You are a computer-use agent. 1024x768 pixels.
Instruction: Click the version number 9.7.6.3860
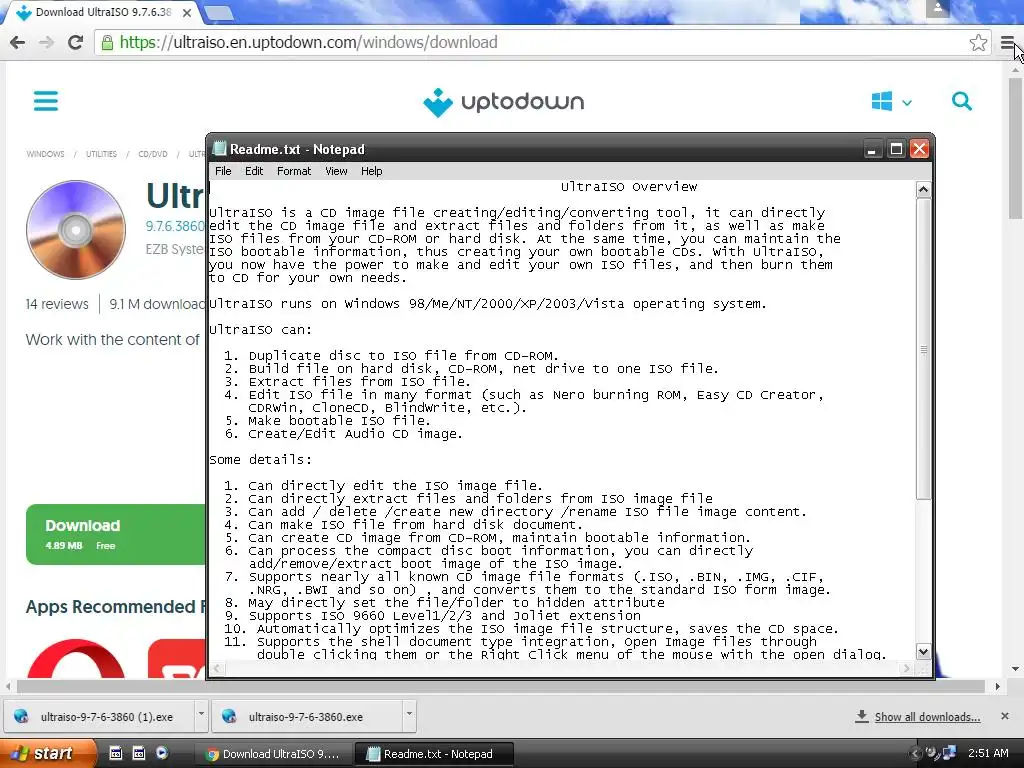[x=175, y=226]
